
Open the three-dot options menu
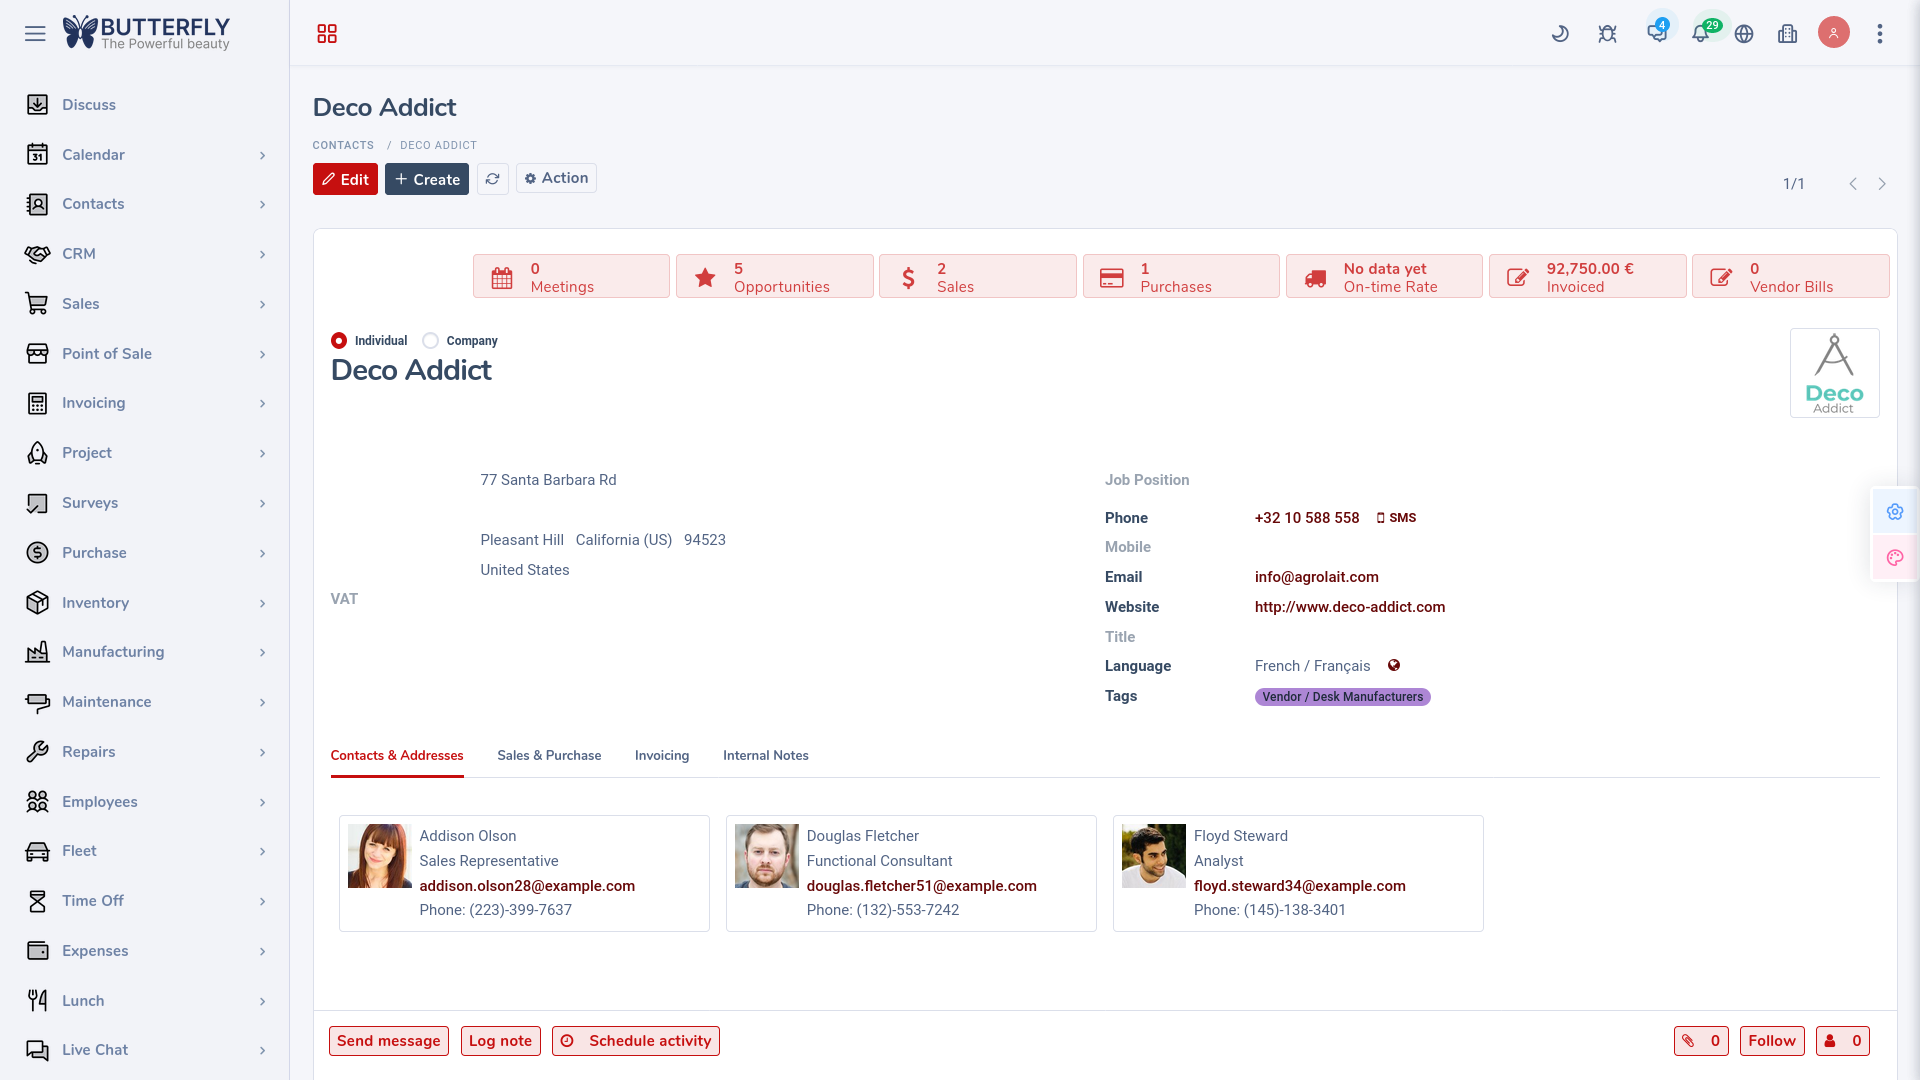pyautogui.click(x=1880, y=34)
